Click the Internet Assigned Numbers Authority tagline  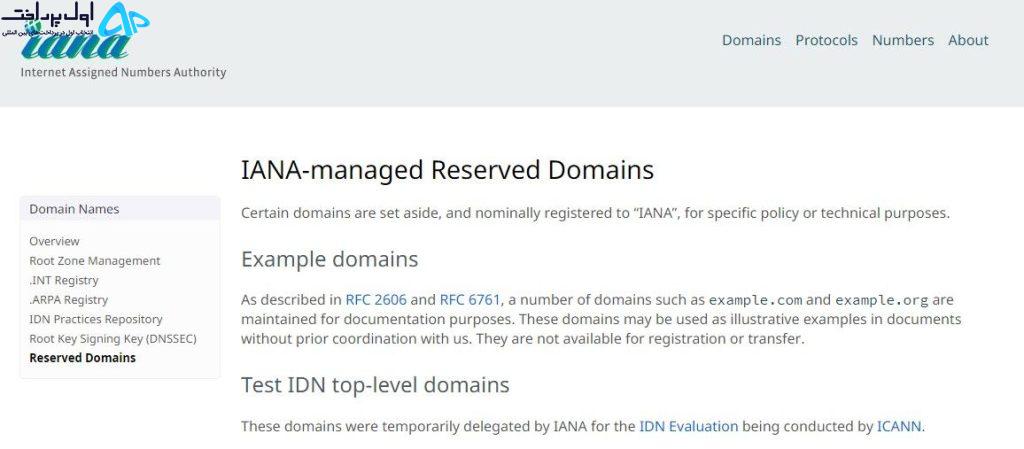pyautogui.click(x=123, y=72)
